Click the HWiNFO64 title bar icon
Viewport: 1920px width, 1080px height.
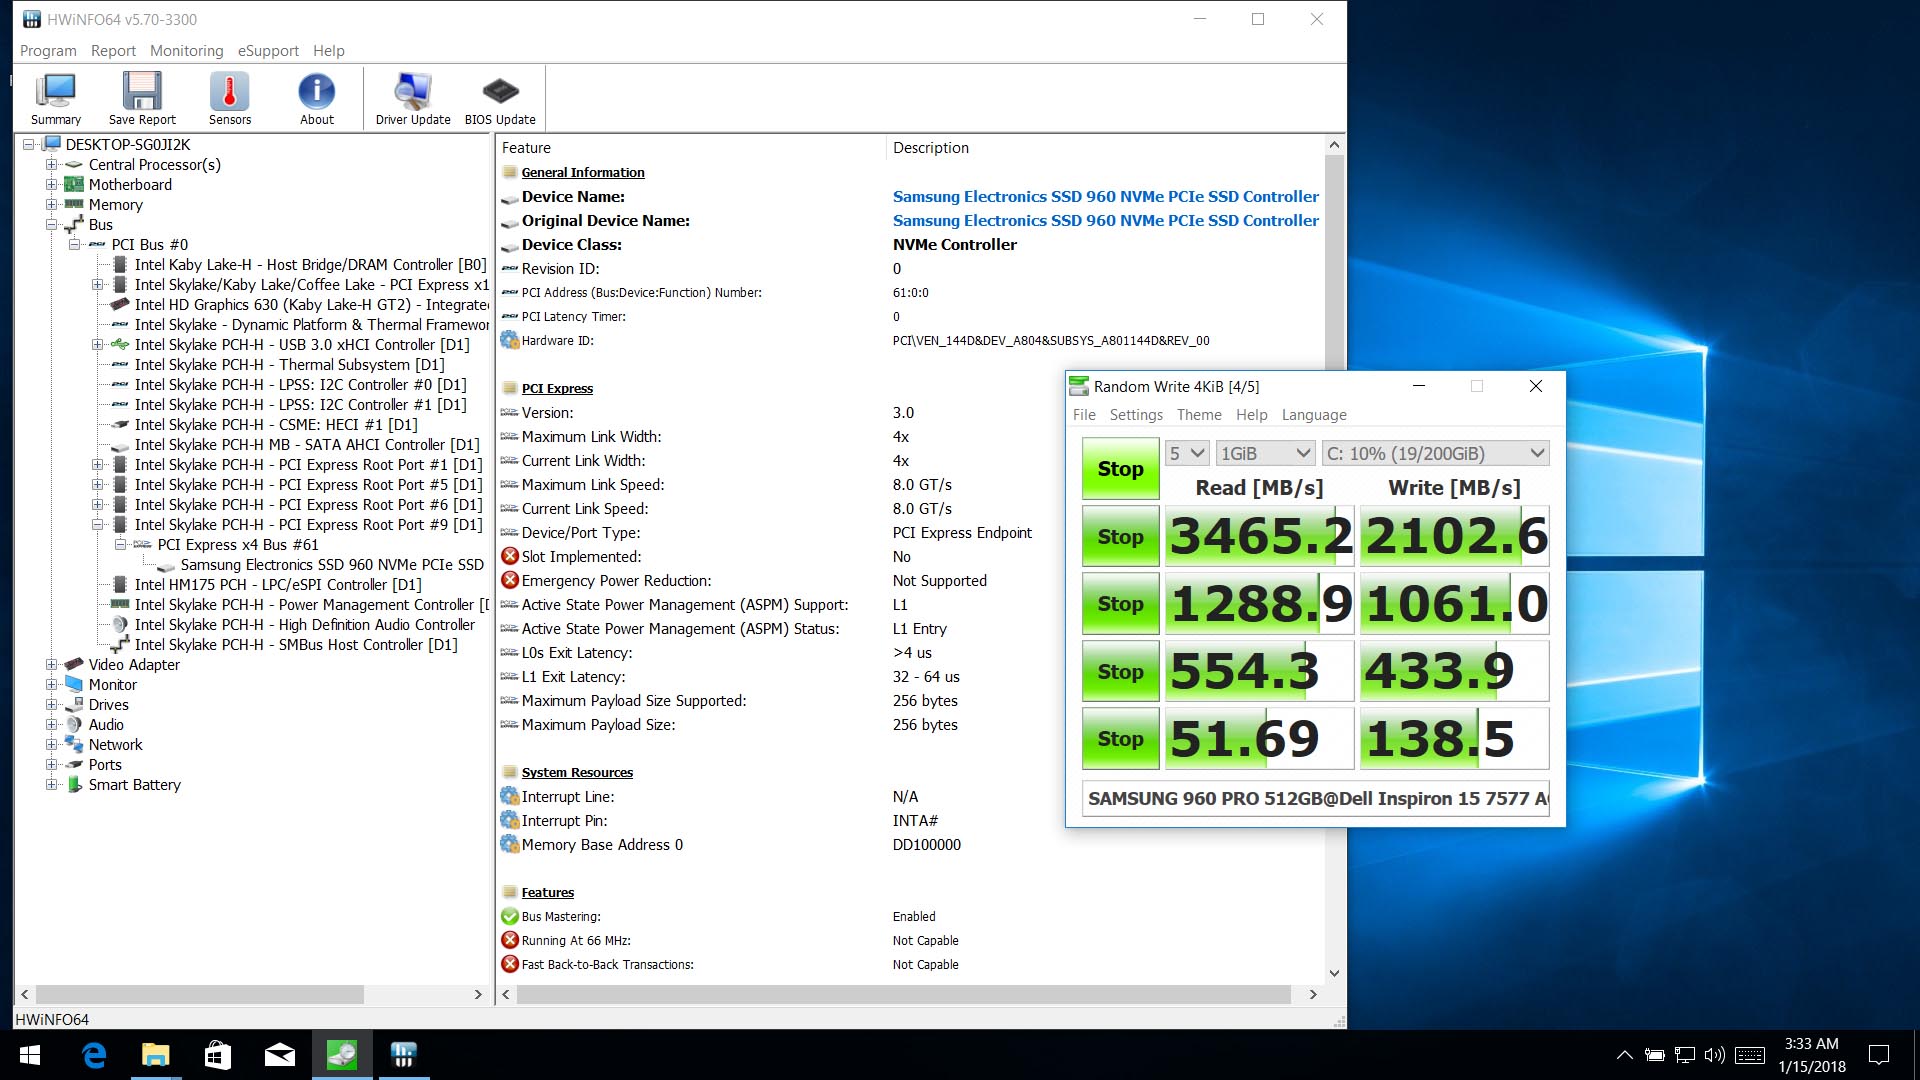pyautogui.click(x=32, y=19)
